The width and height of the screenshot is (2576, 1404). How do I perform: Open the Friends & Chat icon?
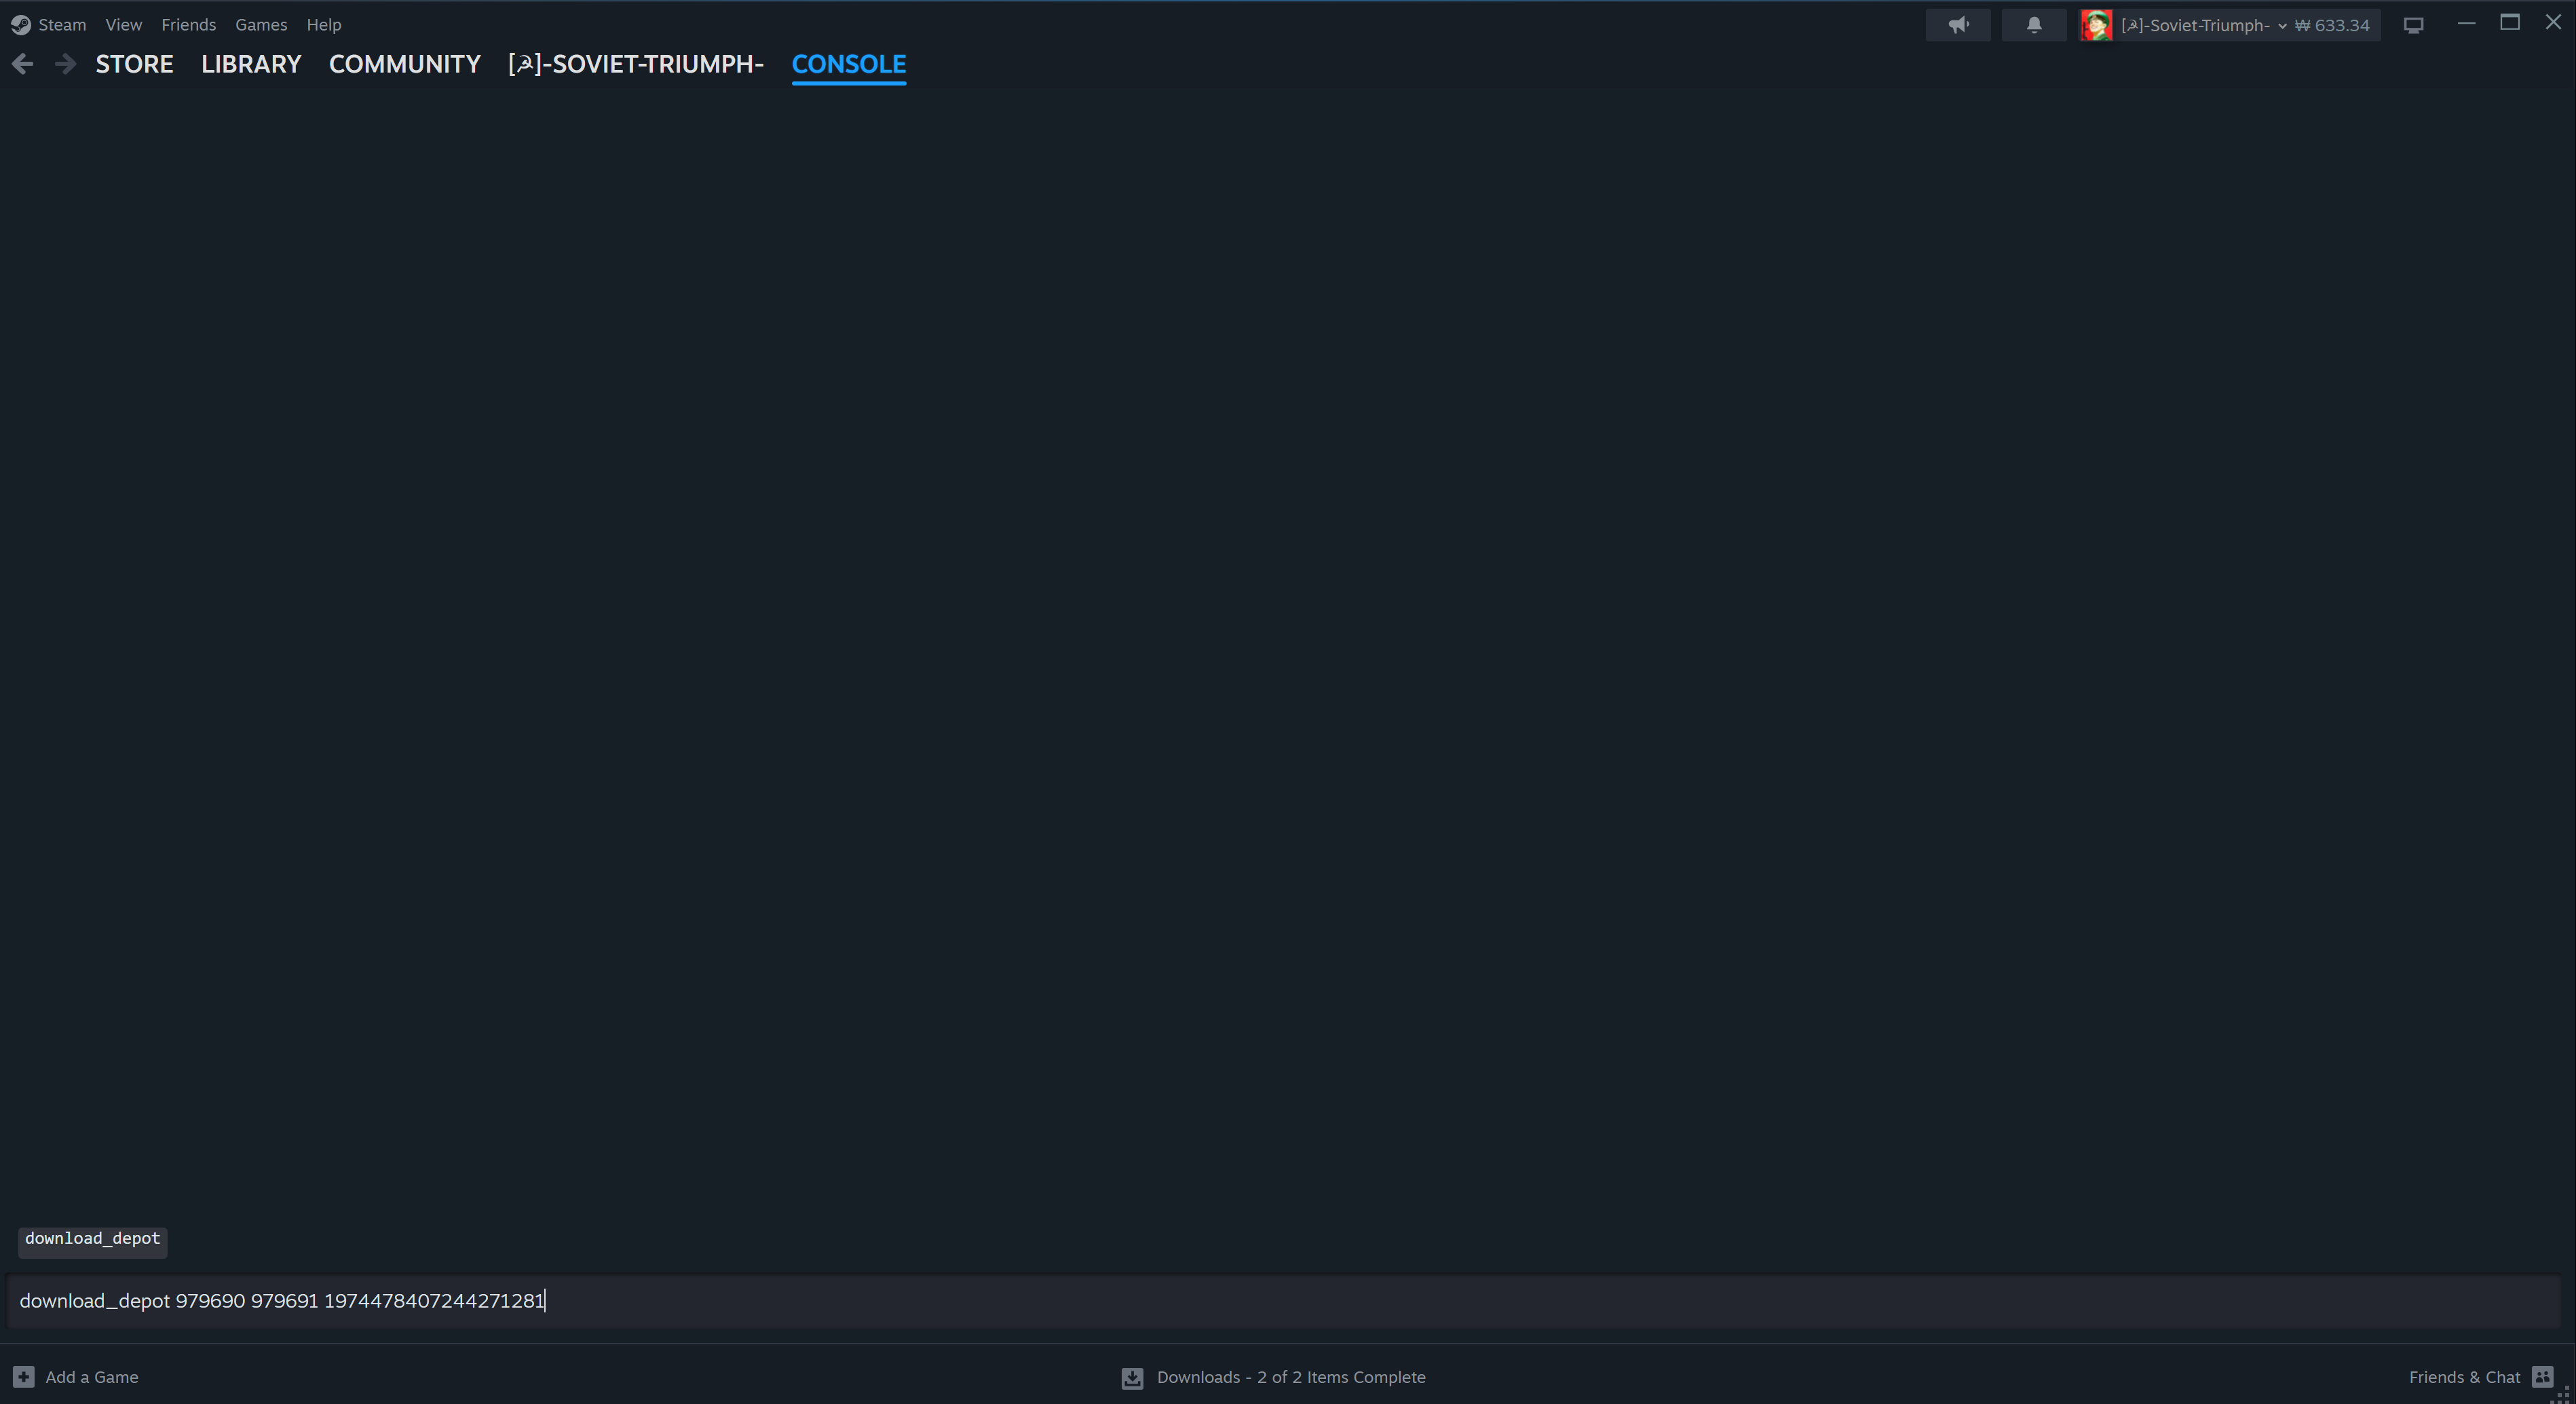[x=2543, y=1377]
